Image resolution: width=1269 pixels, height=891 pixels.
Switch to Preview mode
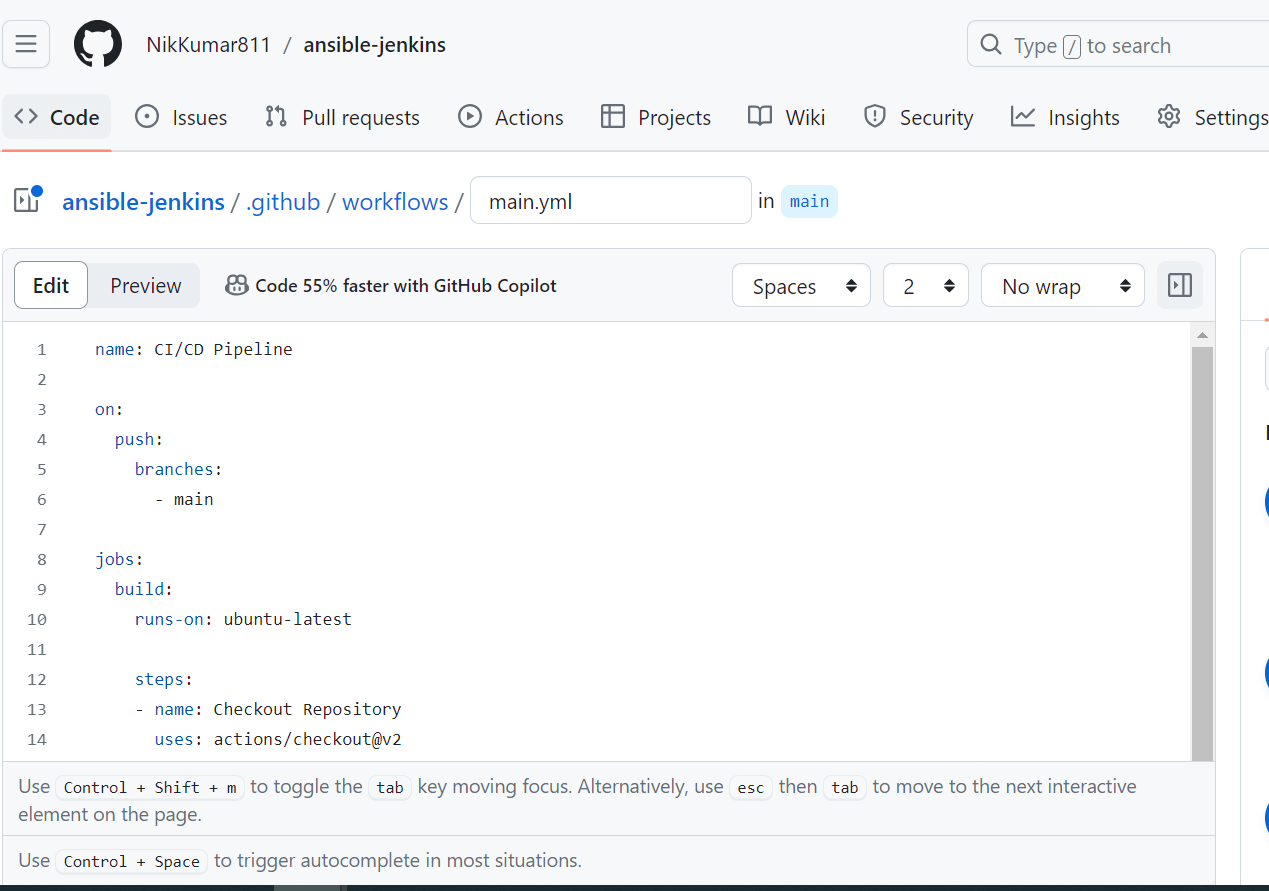coord(145,286)
